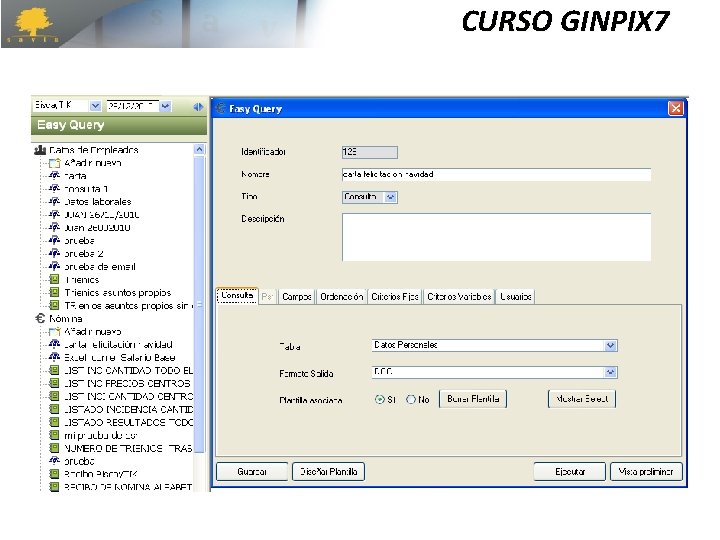
Task: Click the green report icon beside Trienios asuntos propios
Action: coord(54,292)
